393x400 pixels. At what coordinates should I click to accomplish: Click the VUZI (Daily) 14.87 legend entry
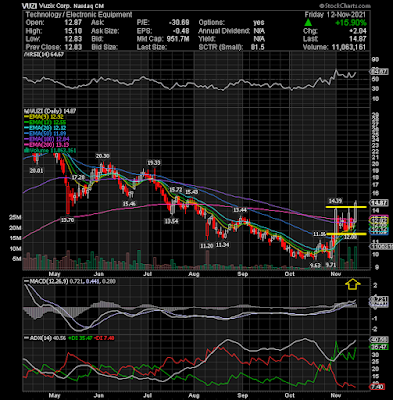(x=50, y=111)
